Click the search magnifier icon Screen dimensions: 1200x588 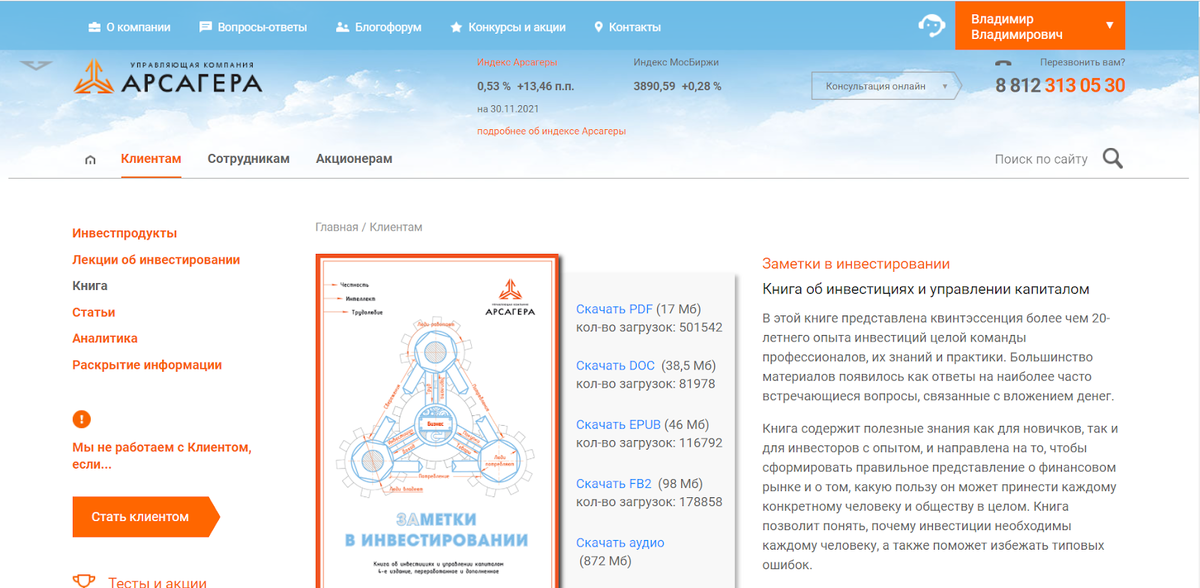point(1112,158)
